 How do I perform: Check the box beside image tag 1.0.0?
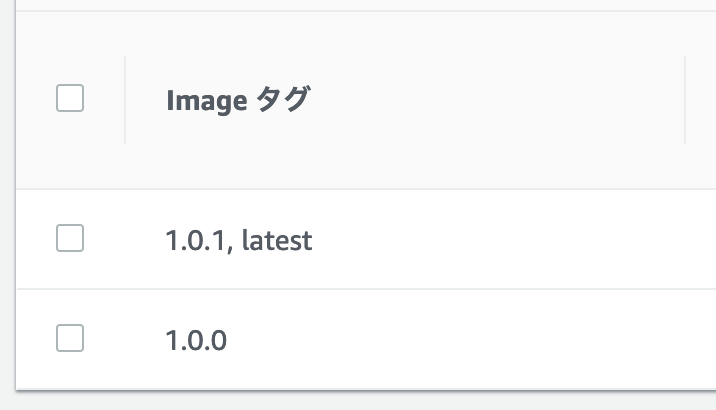(70, 339)
